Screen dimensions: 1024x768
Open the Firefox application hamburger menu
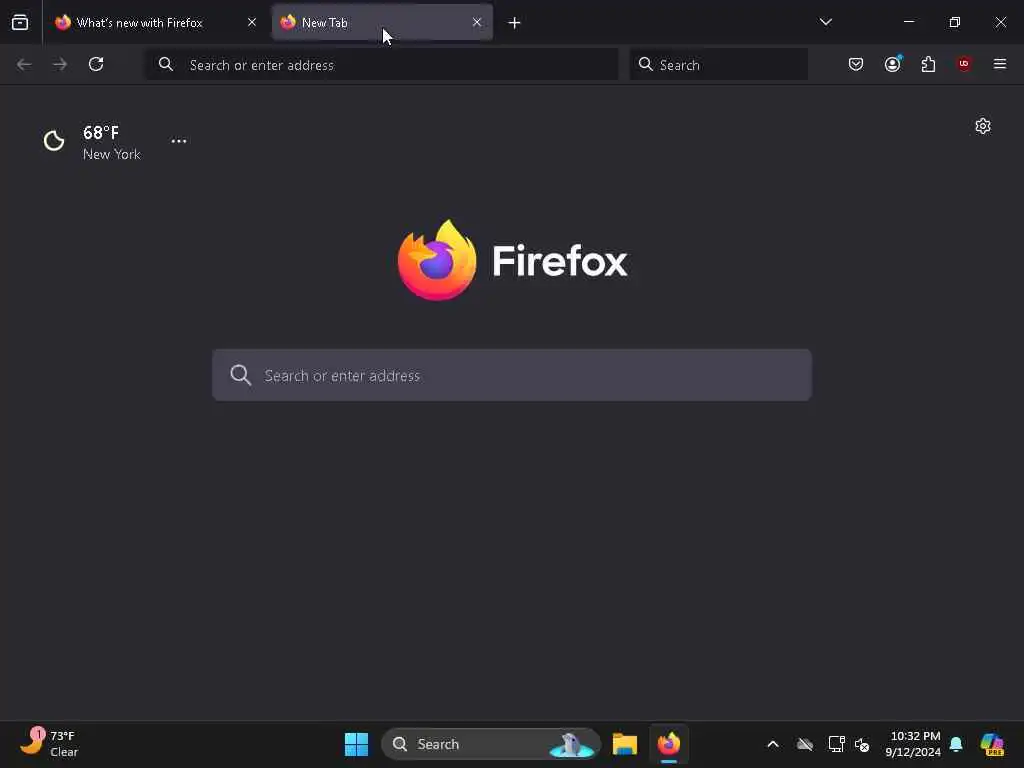coord(1000,64)
